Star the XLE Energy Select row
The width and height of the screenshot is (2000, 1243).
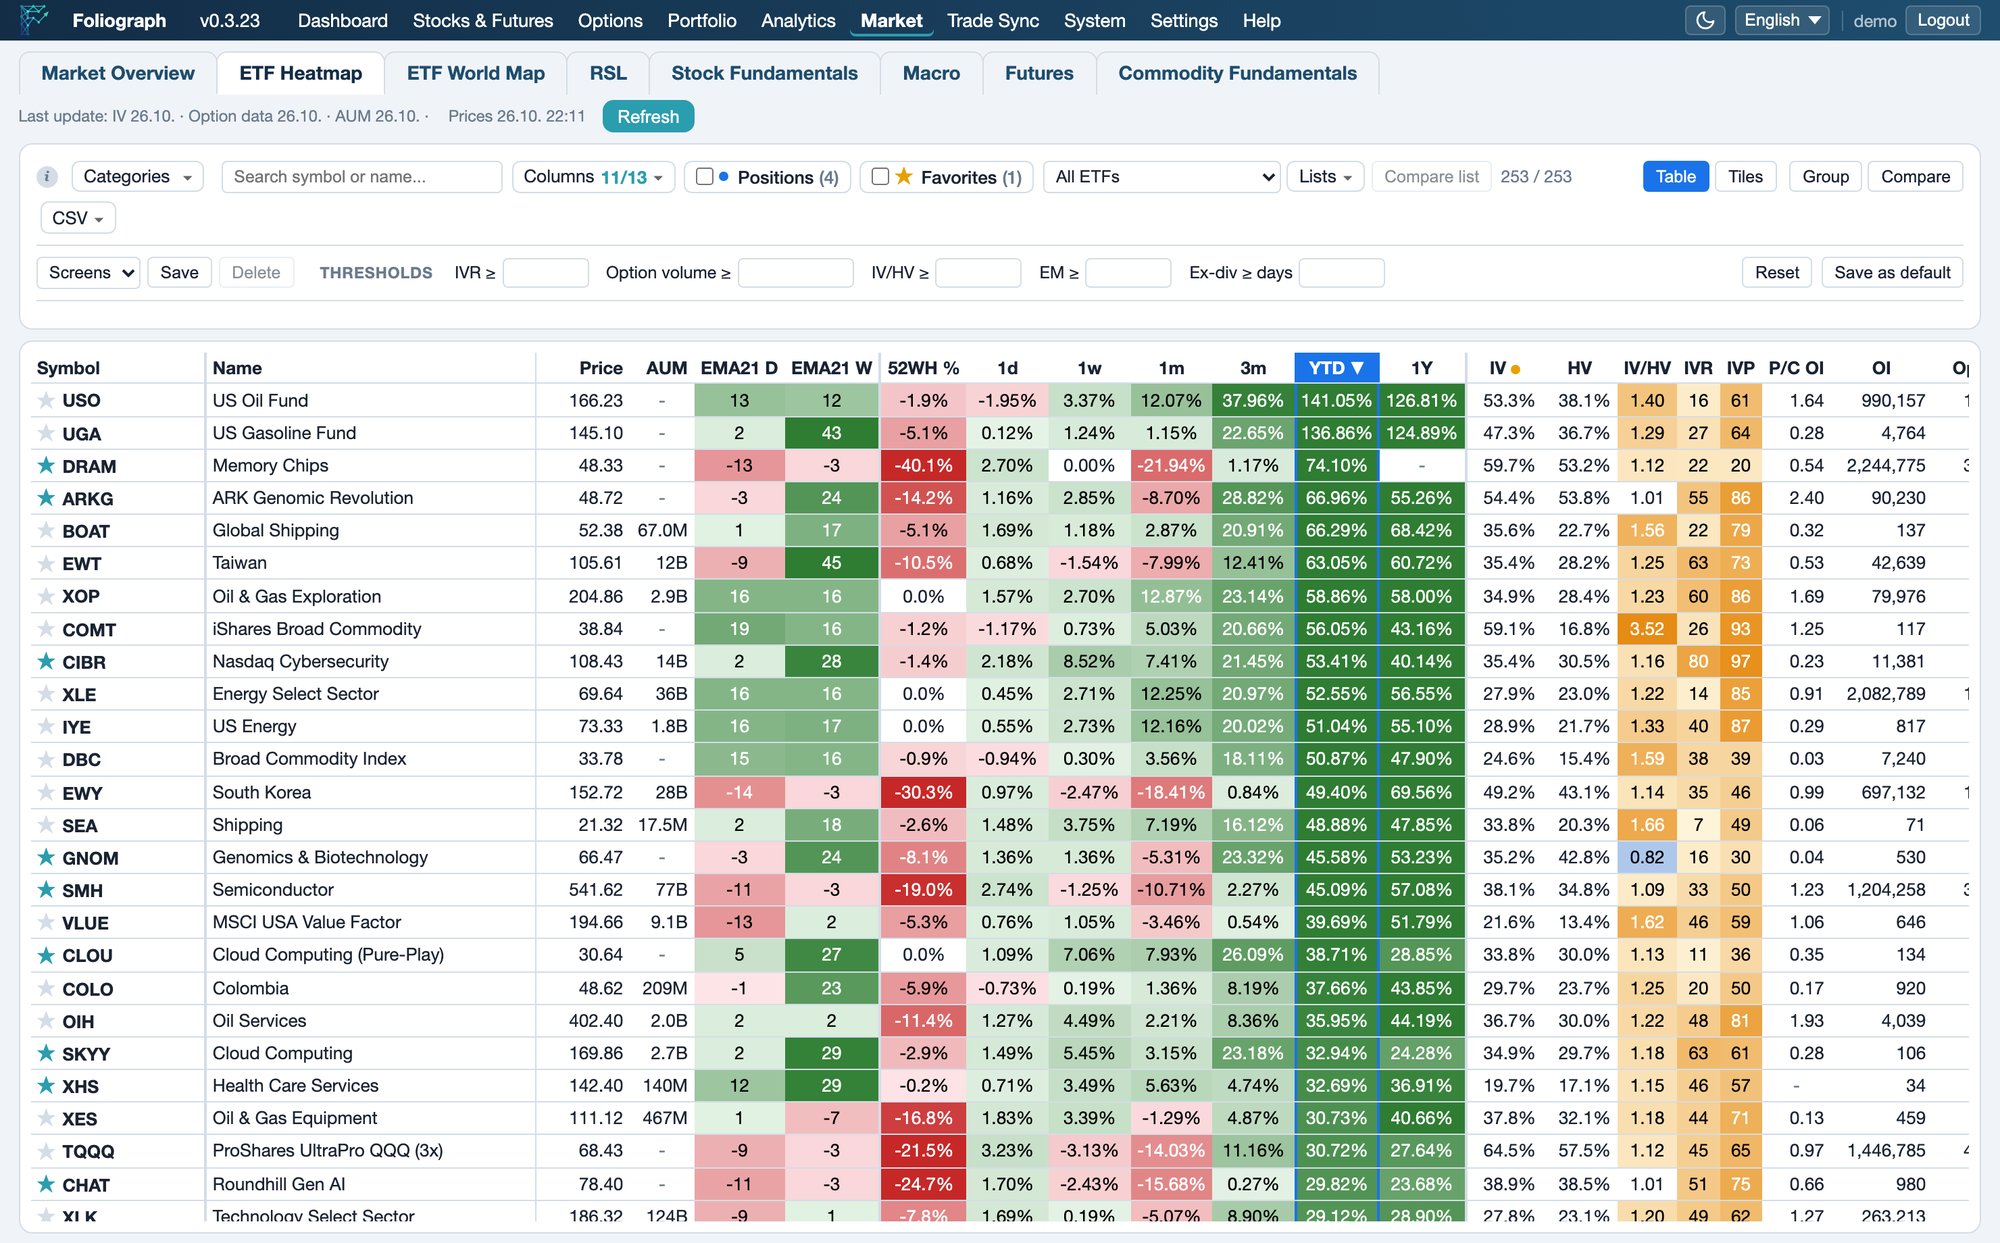(x=46, y=694)
